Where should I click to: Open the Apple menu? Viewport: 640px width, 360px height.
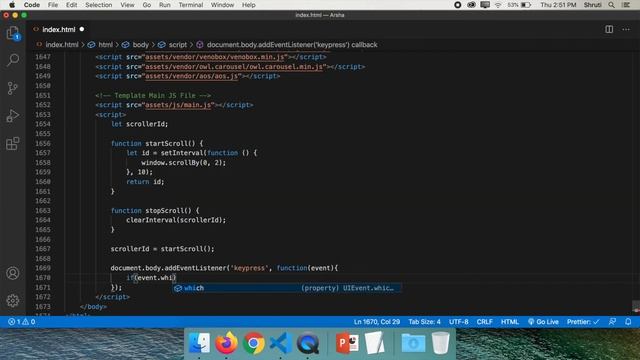[12, 5]
